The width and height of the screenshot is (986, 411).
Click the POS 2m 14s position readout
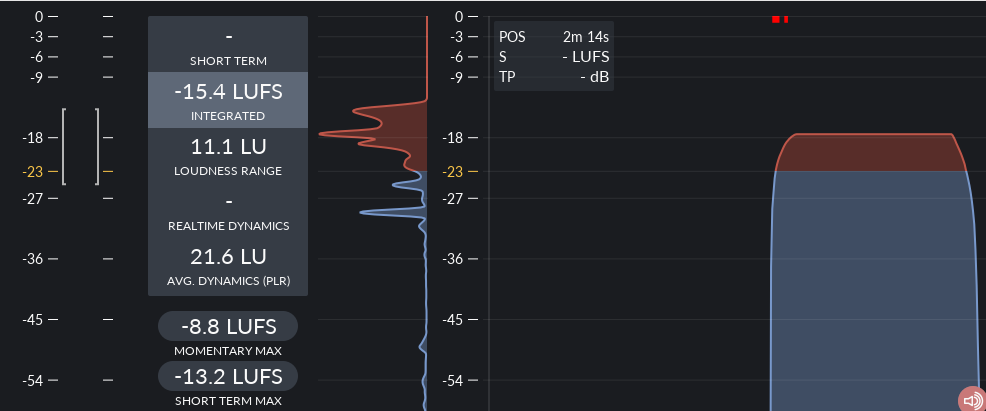point(553,37)
